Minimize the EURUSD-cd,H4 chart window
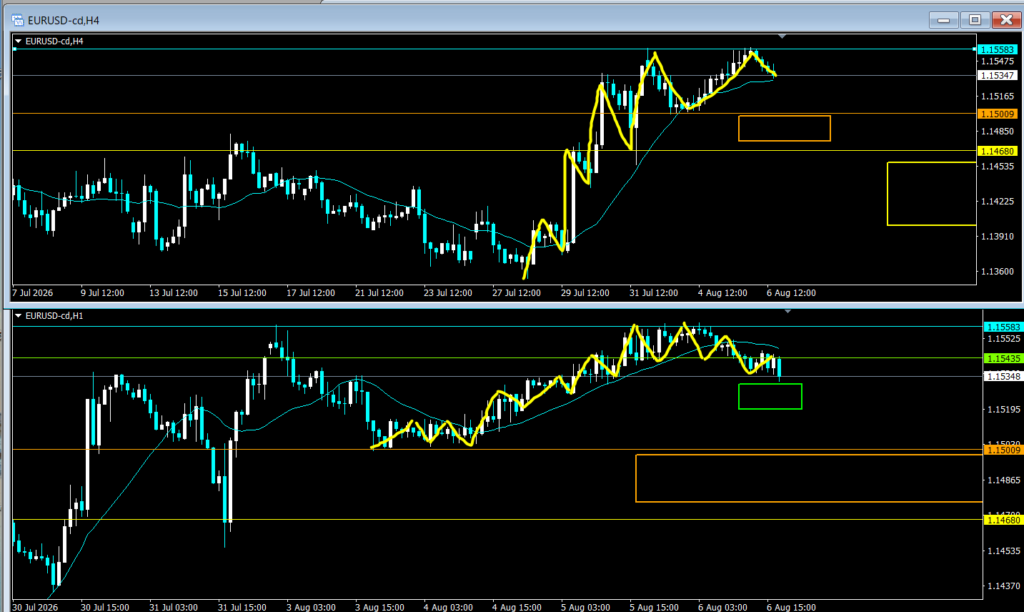Viewport: 1024px width, 612px height. click(x=944, y=20)
